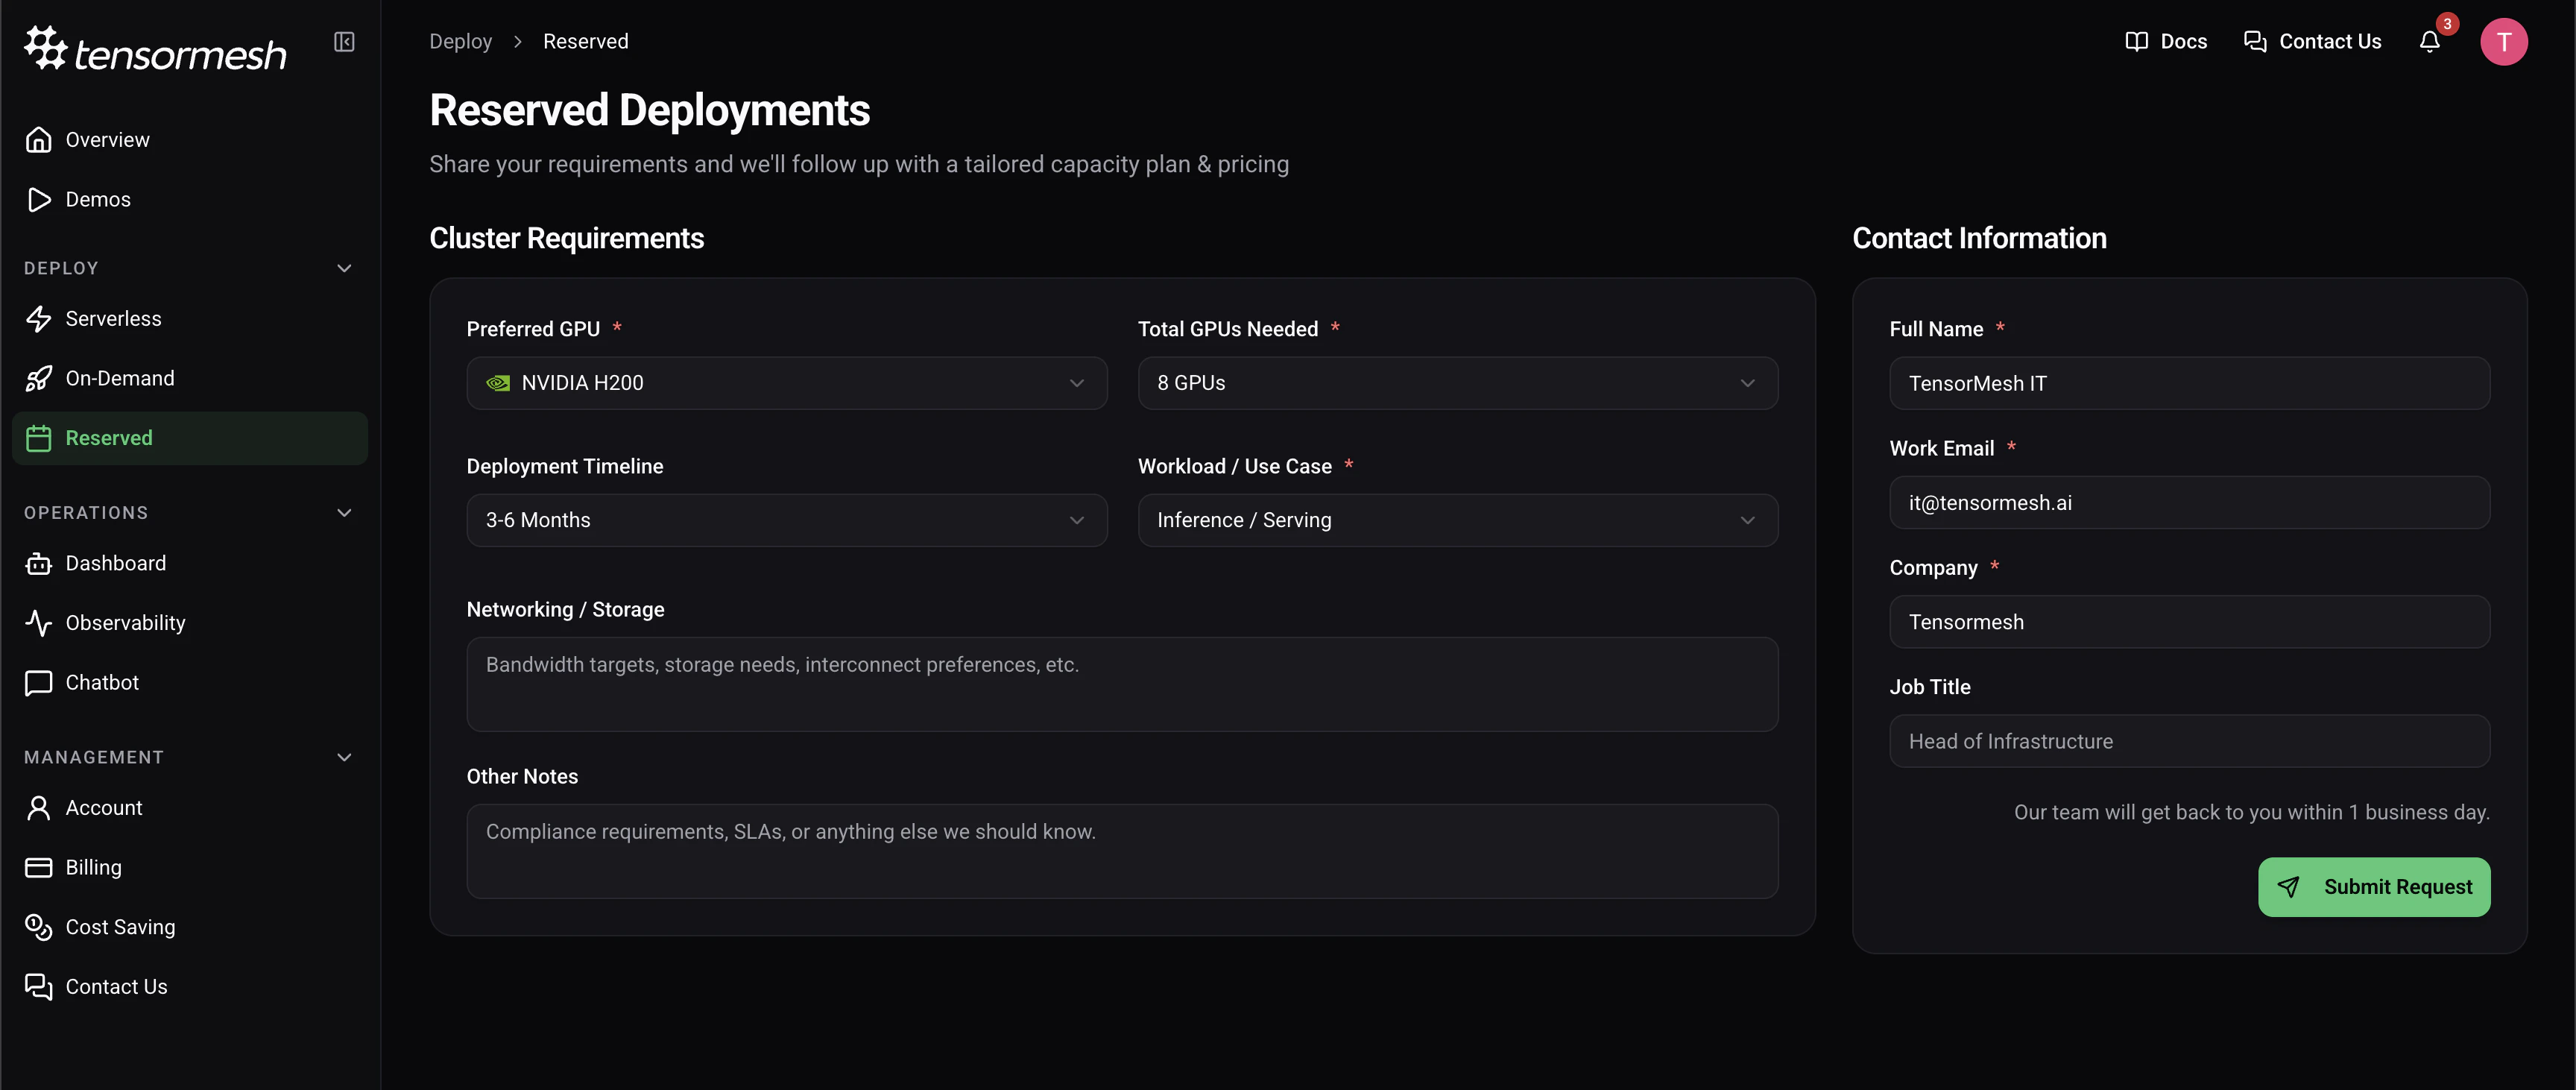Focus the Other Notes text area

(1122, 852)
